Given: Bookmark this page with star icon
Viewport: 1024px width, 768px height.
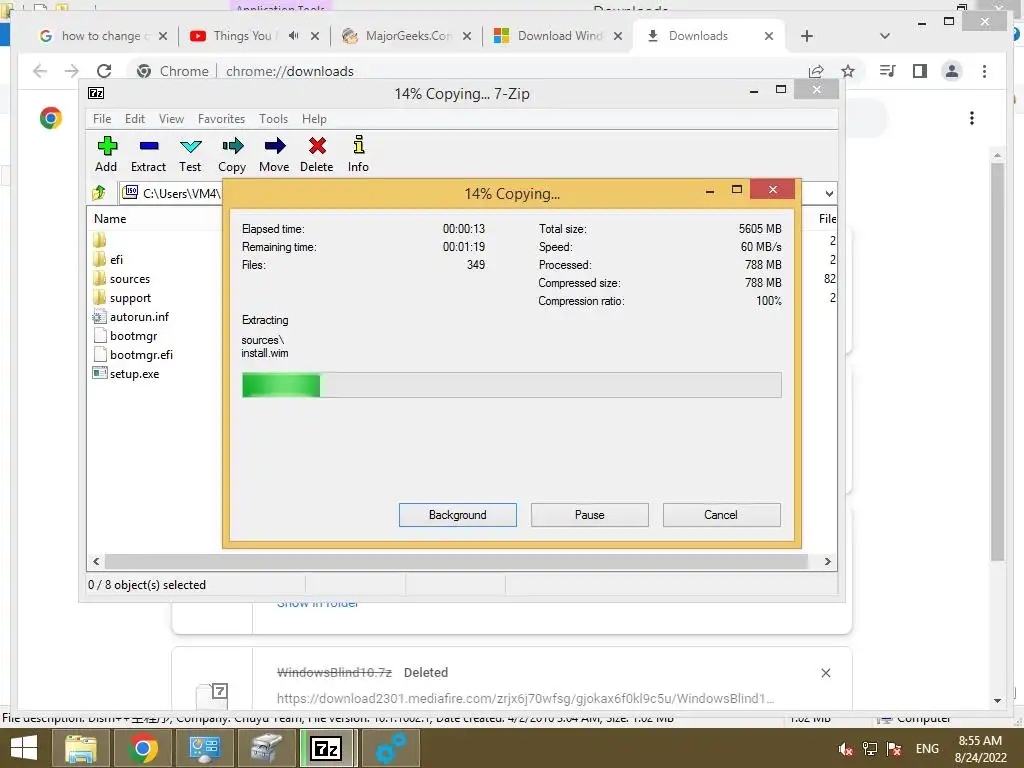Looking at the screenshot, I should pyautogui.click(x=848, y=71).
